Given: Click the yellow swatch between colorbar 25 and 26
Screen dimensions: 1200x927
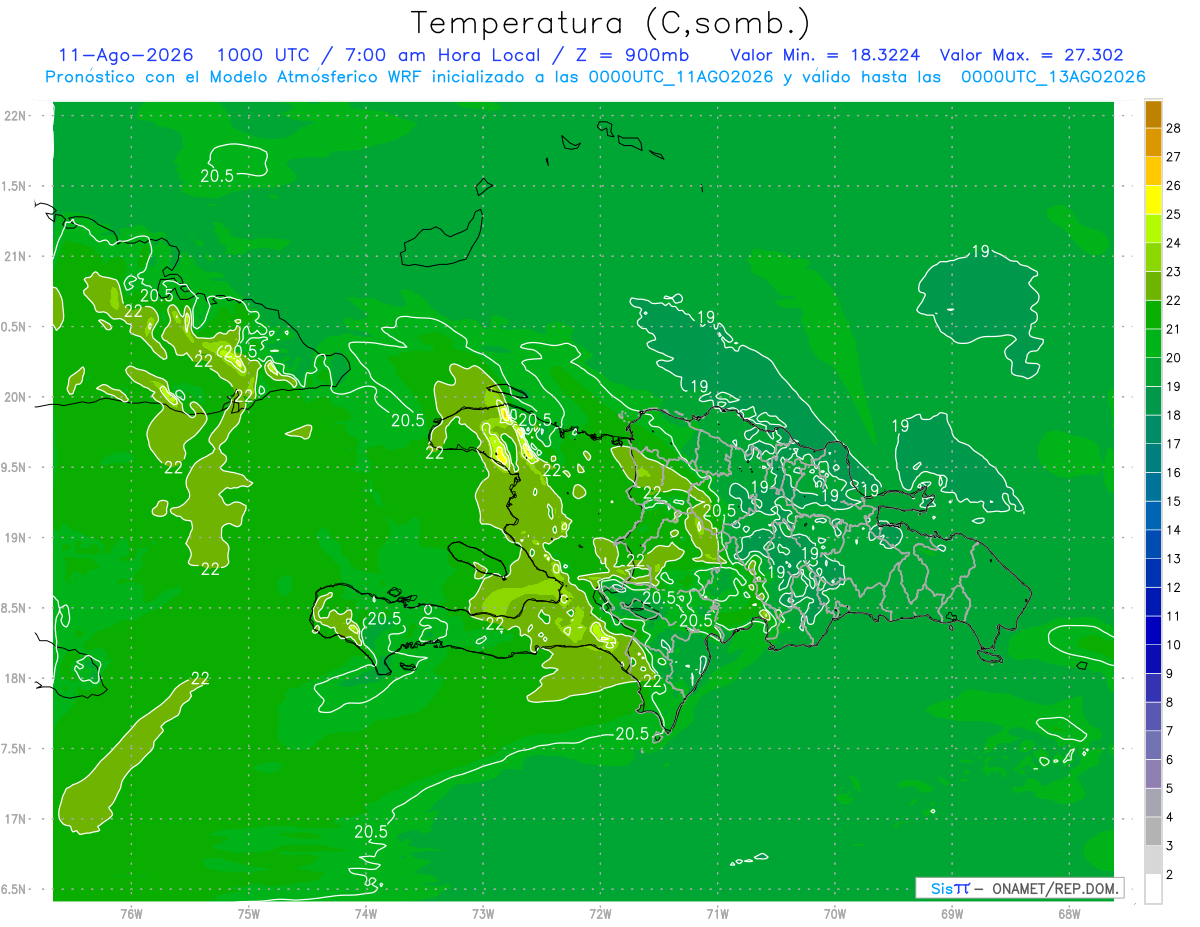Looking at the screenshot, I should 1153,200.
